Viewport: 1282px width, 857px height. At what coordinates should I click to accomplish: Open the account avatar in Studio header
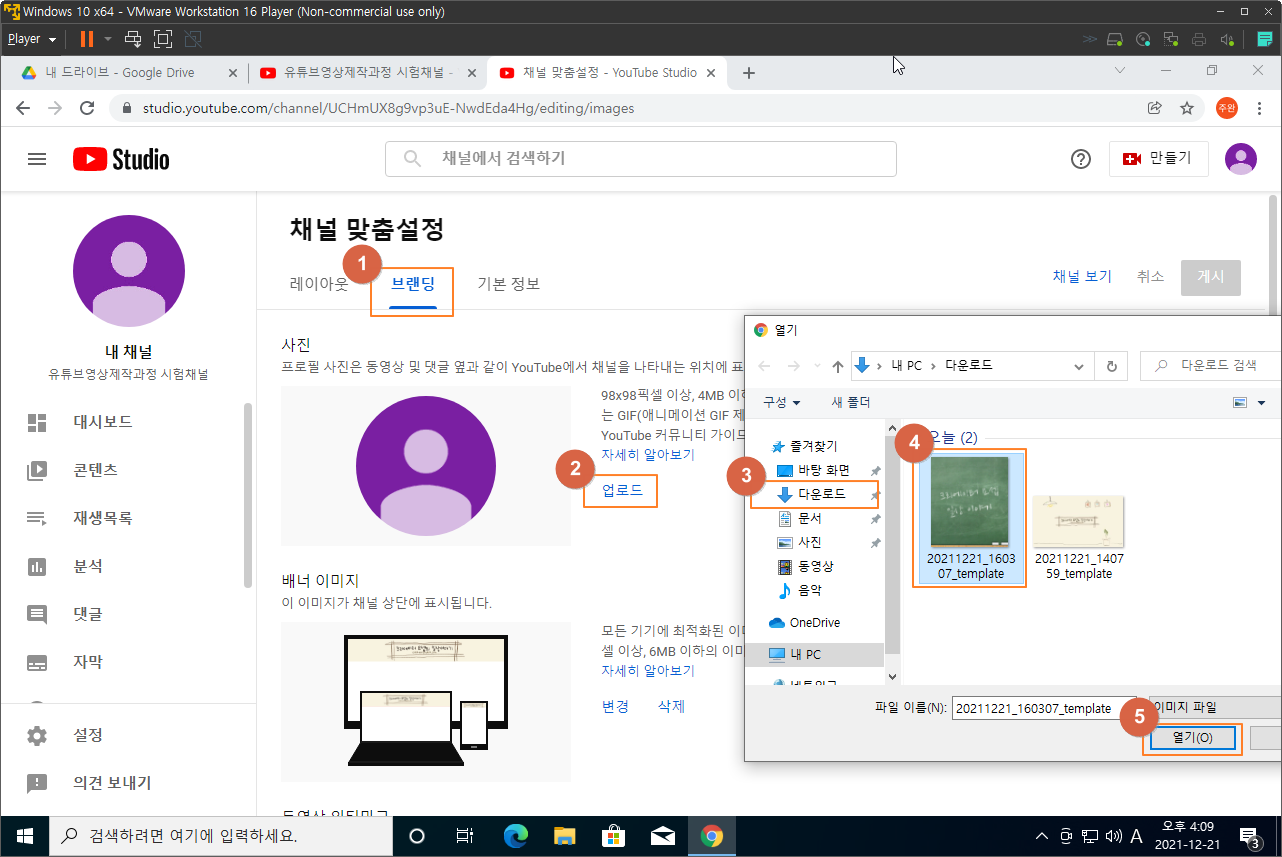click(x=1241, y=159)
